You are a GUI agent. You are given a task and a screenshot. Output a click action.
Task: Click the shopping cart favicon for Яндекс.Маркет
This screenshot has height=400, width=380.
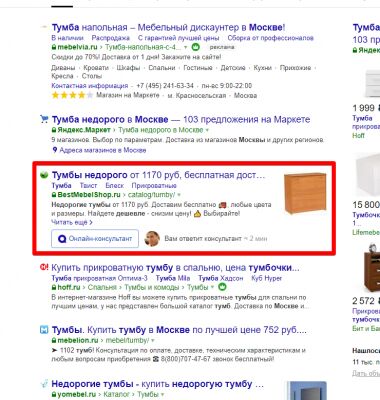click(x=44, y=119)
